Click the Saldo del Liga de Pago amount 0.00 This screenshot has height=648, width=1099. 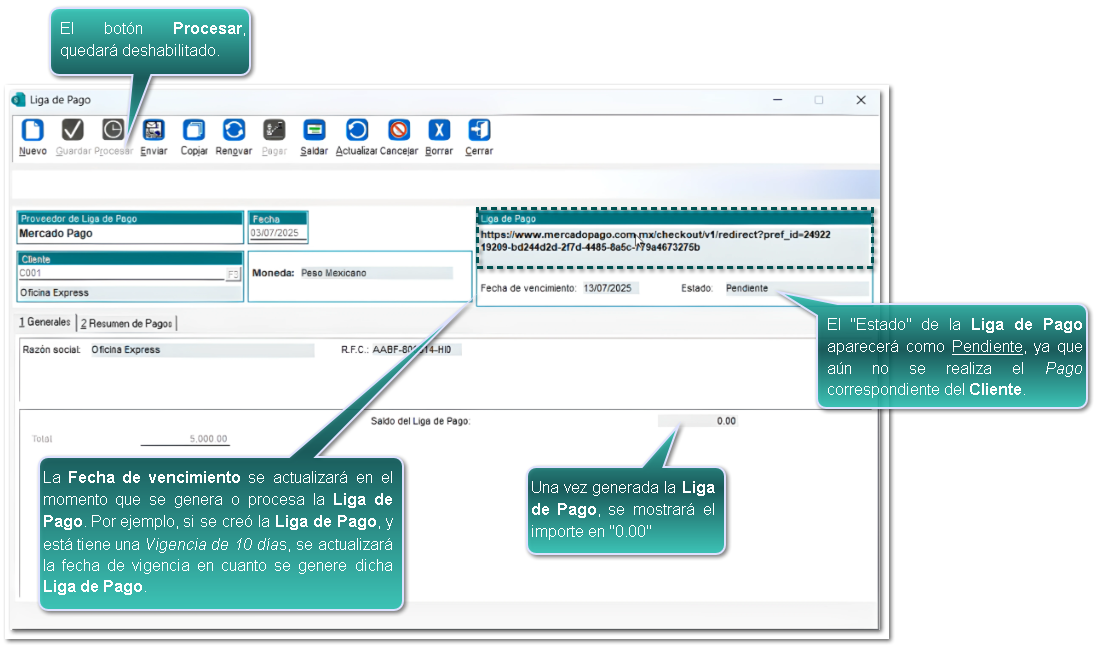(x=698, y=421)
